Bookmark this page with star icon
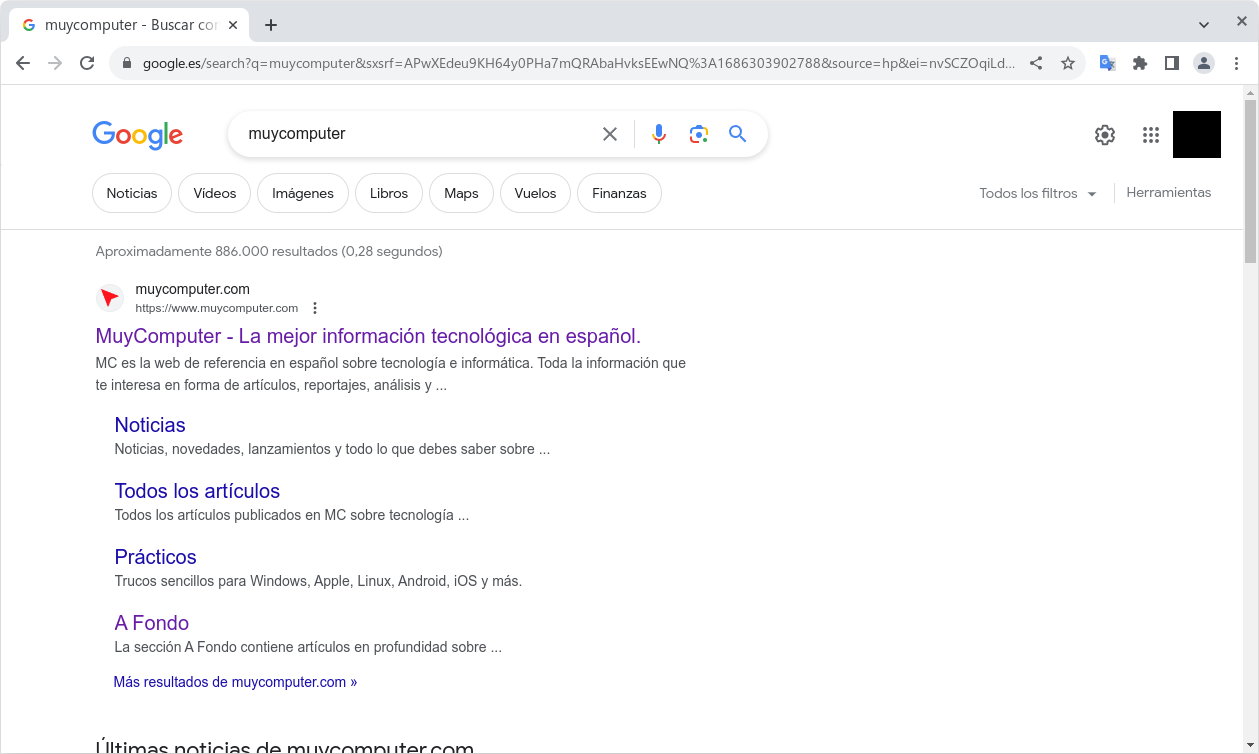This screenshot has width=1259, height=754. coord(1068,63)
